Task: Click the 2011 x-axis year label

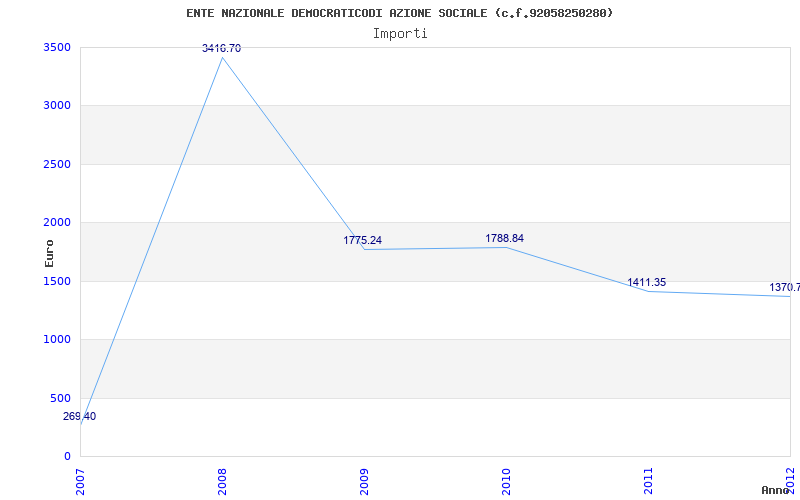Action: [648, 482]
